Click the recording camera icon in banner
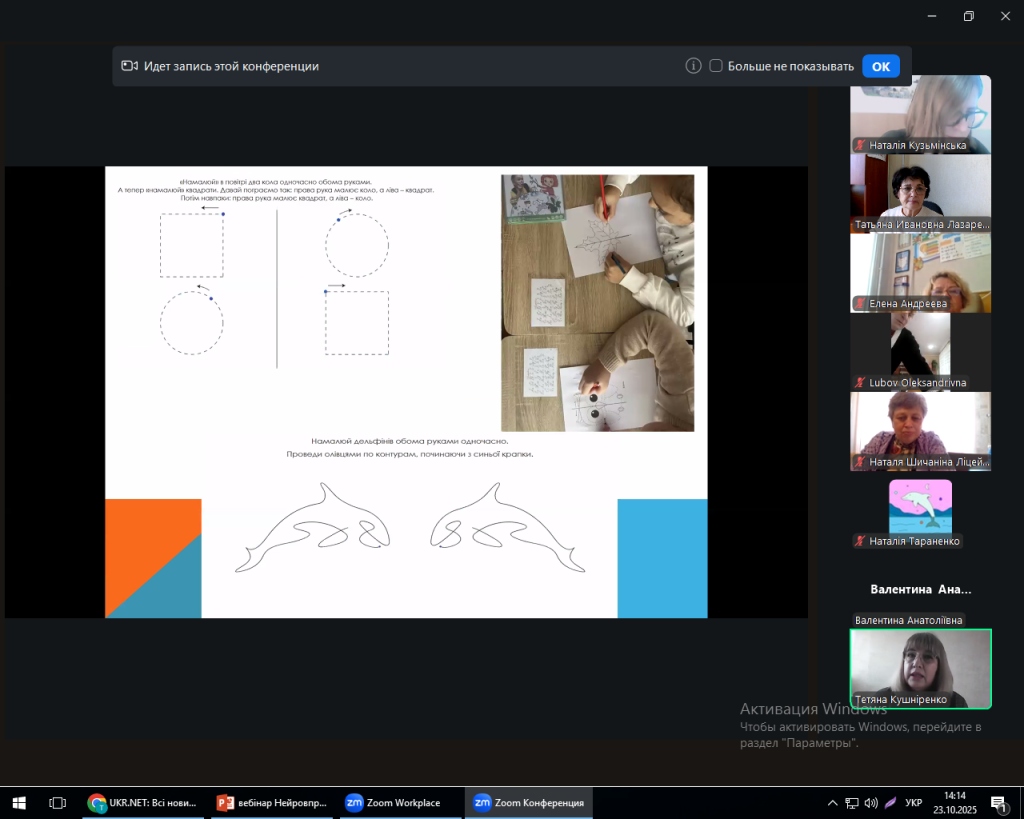 [129, 66]
